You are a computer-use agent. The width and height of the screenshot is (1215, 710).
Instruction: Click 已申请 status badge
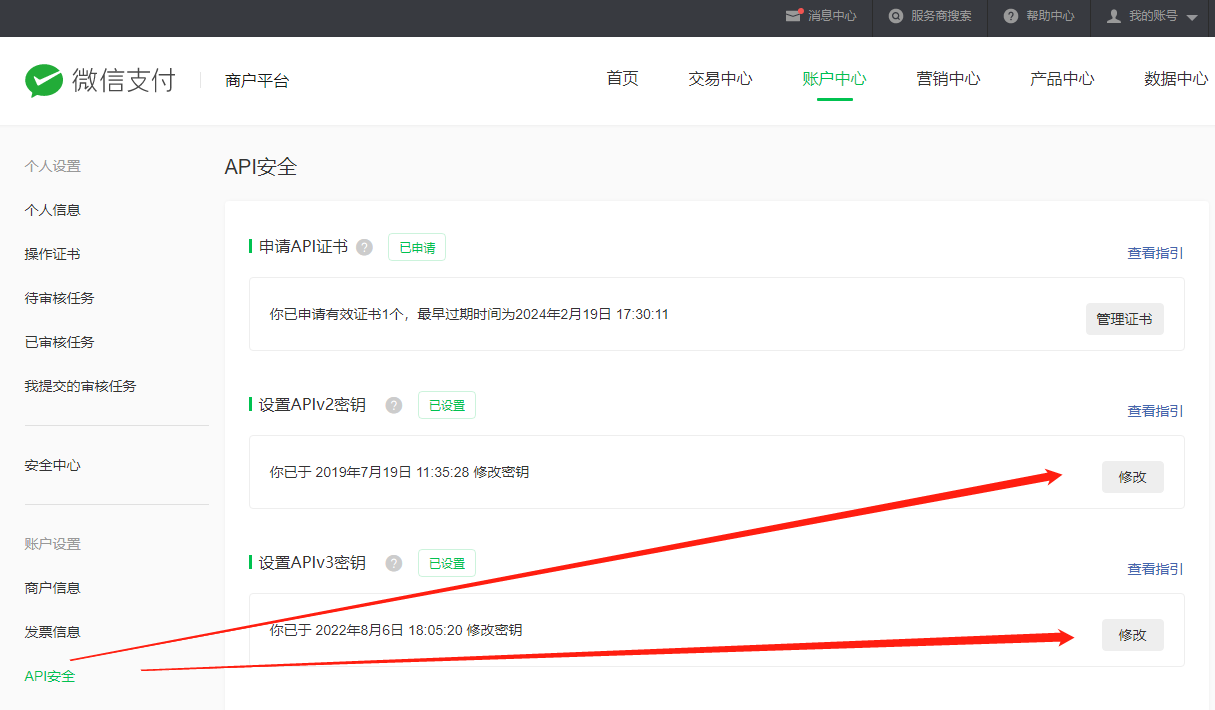[417, 247]
